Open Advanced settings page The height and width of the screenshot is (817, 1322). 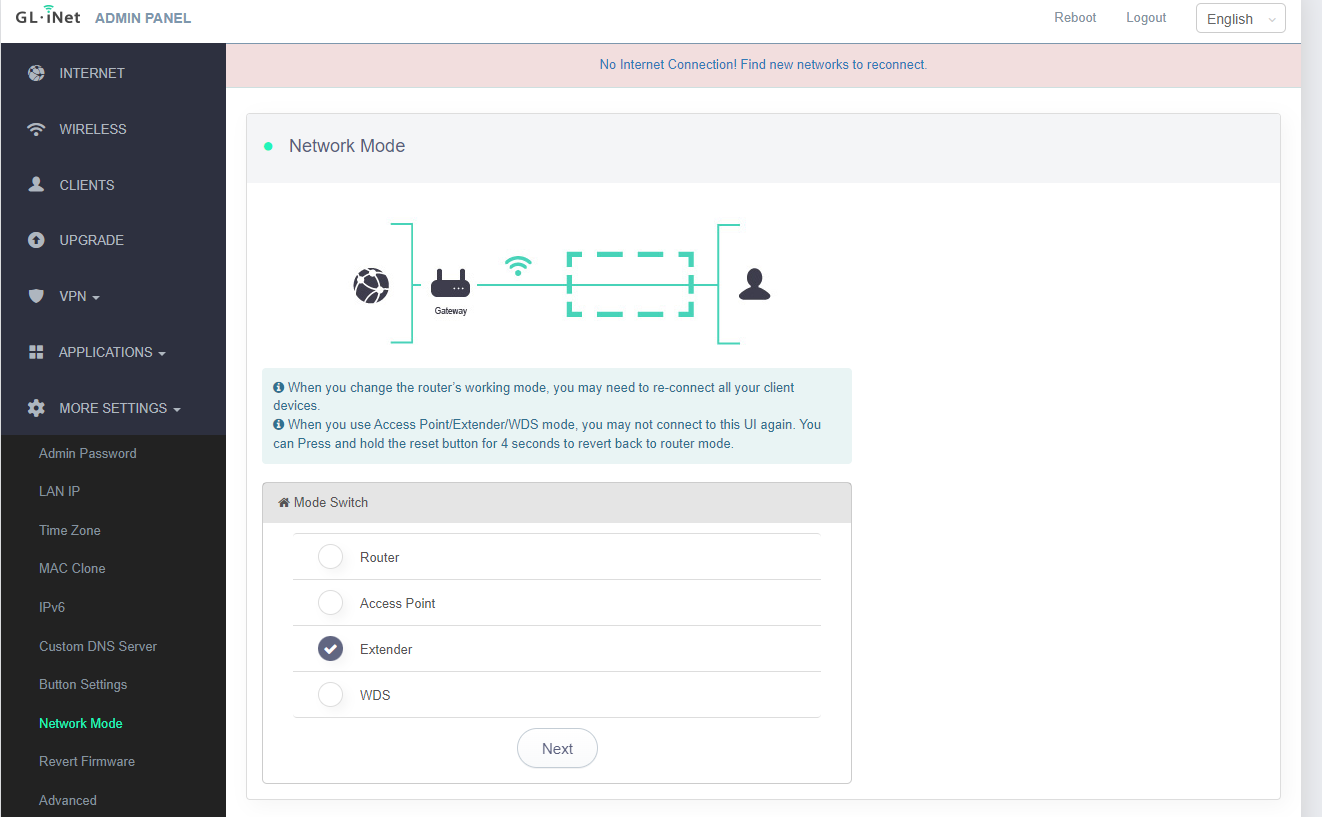click(x=68, y=800)
